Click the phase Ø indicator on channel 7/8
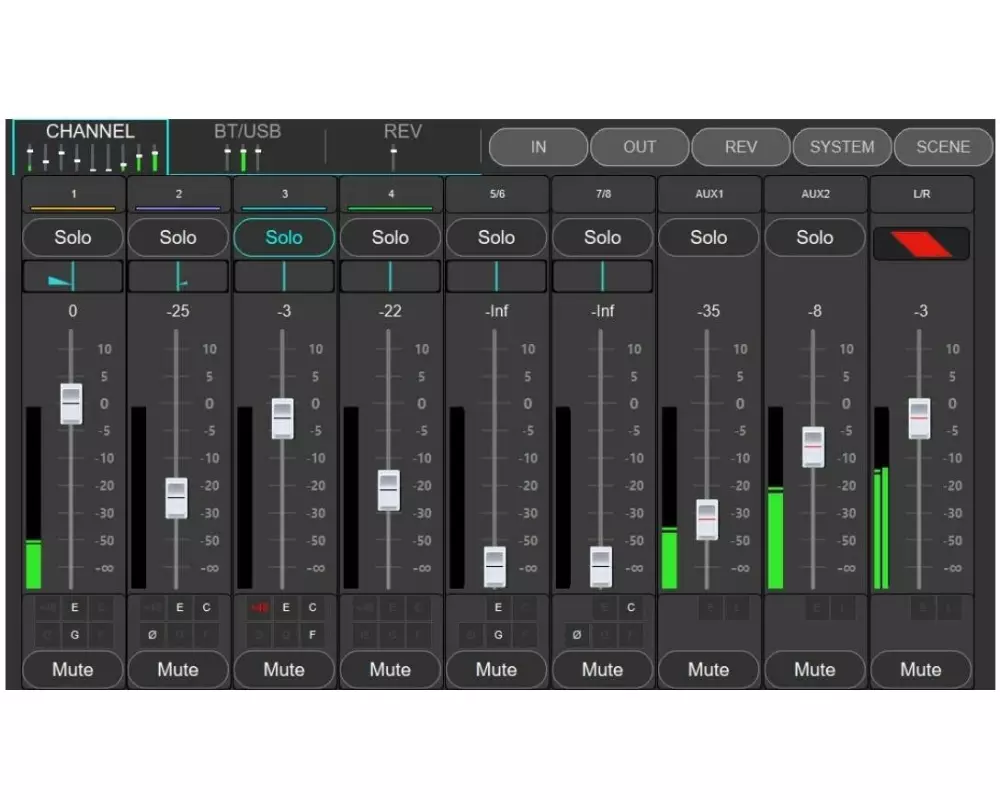 point(577,635)
